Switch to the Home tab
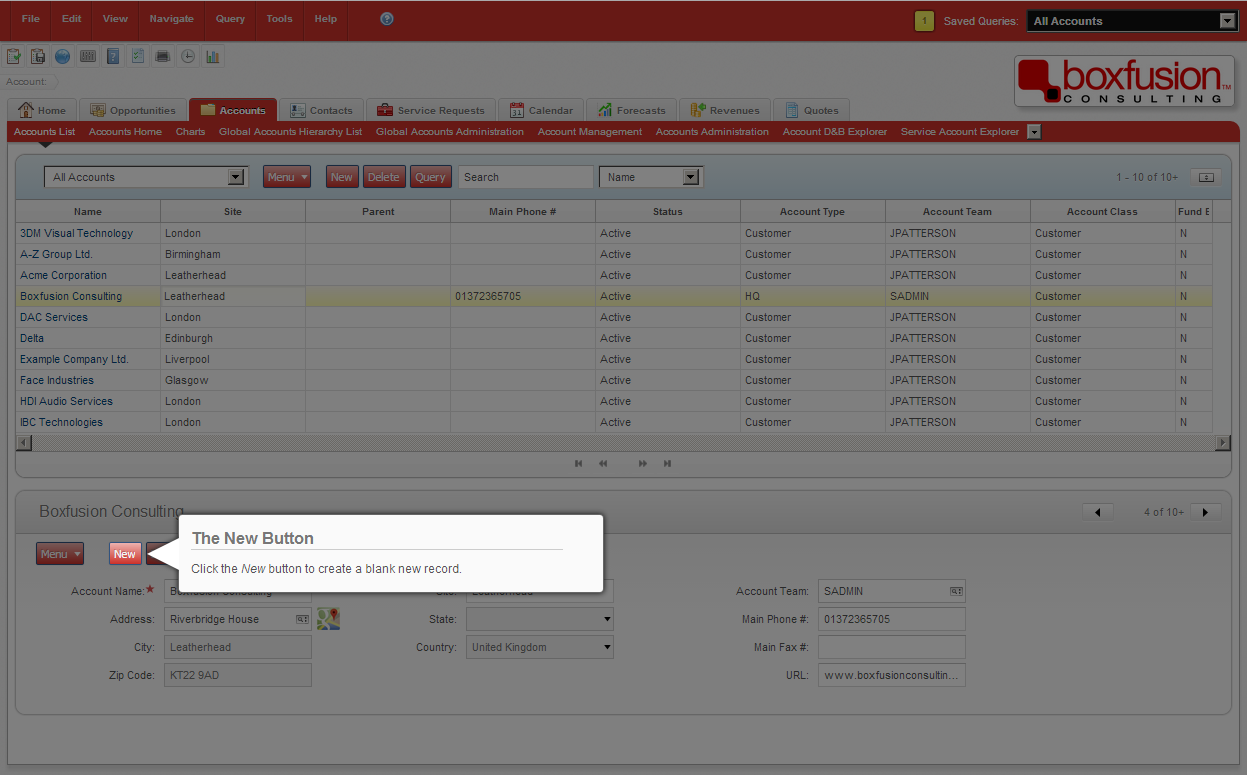Image resolution: width=1247 pixels, height=775 pixels. 42,110
